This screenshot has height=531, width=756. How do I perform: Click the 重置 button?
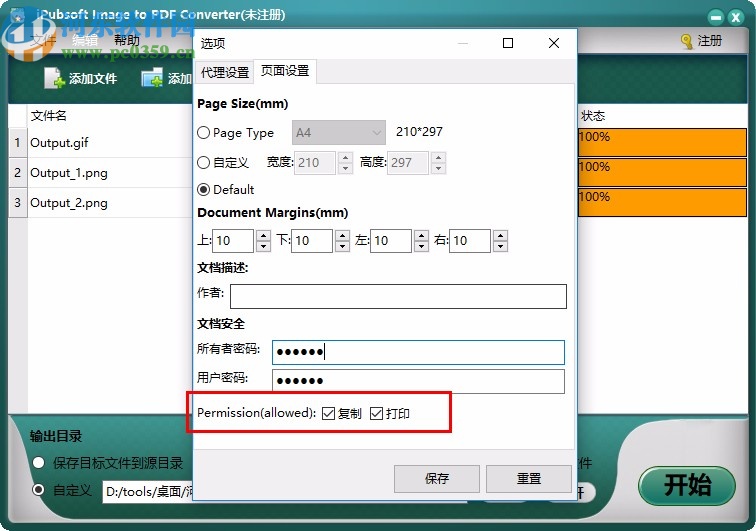click(x=529, y=478)
